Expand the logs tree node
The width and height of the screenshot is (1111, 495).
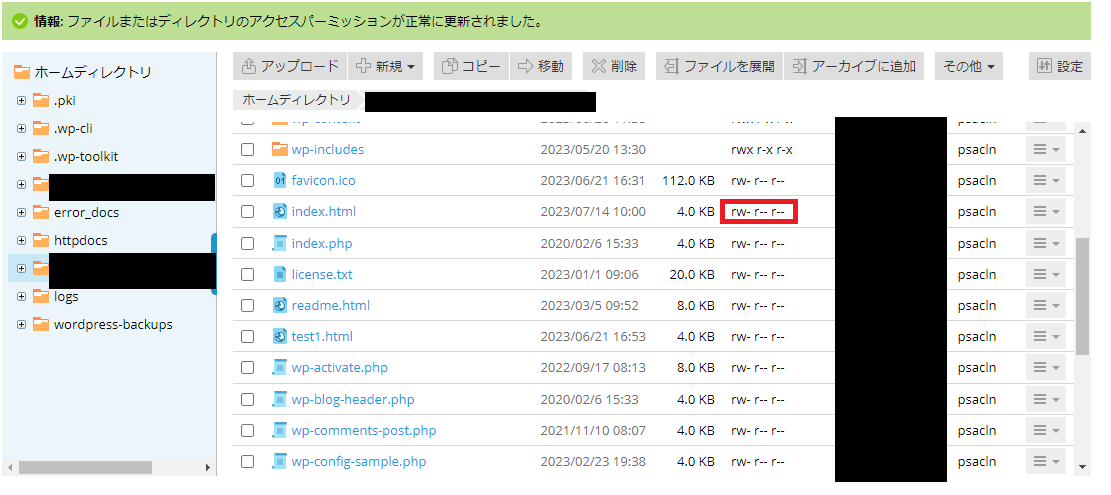coord(21,297)
